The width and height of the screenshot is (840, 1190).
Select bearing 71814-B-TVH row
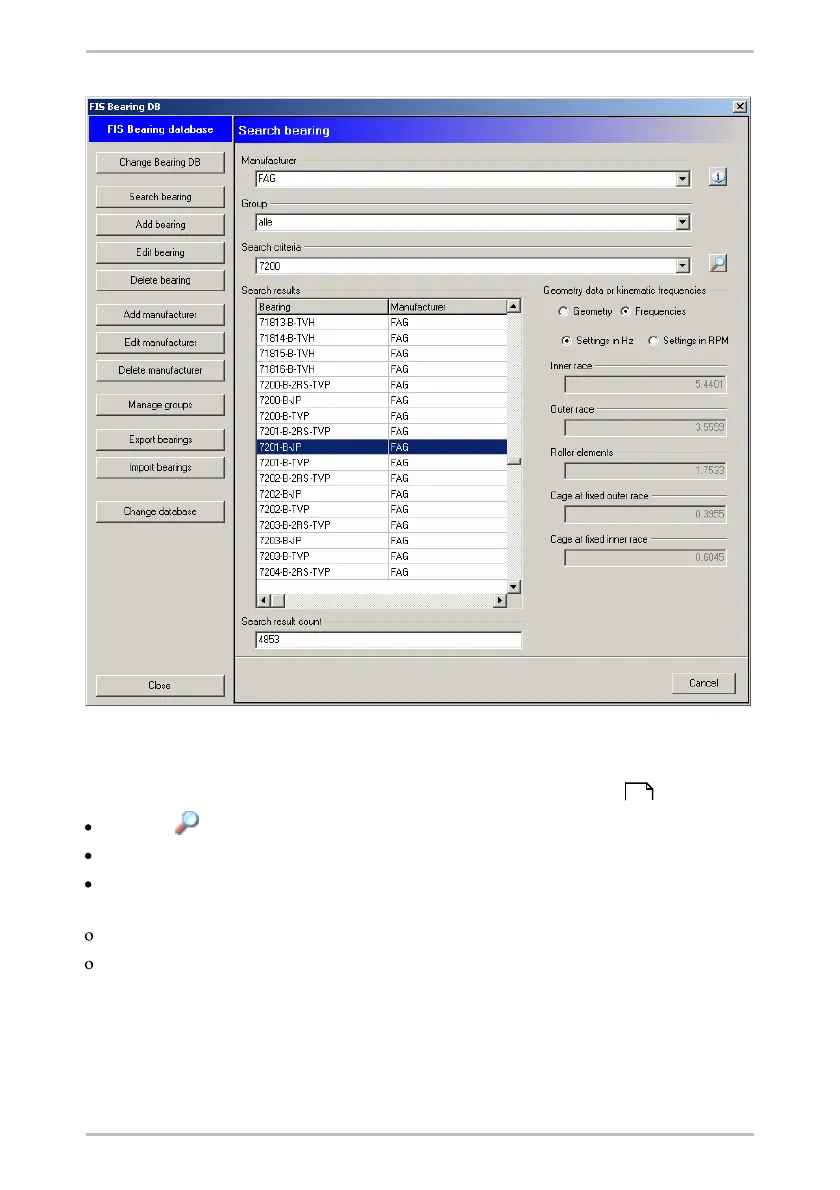click(382, 338)
